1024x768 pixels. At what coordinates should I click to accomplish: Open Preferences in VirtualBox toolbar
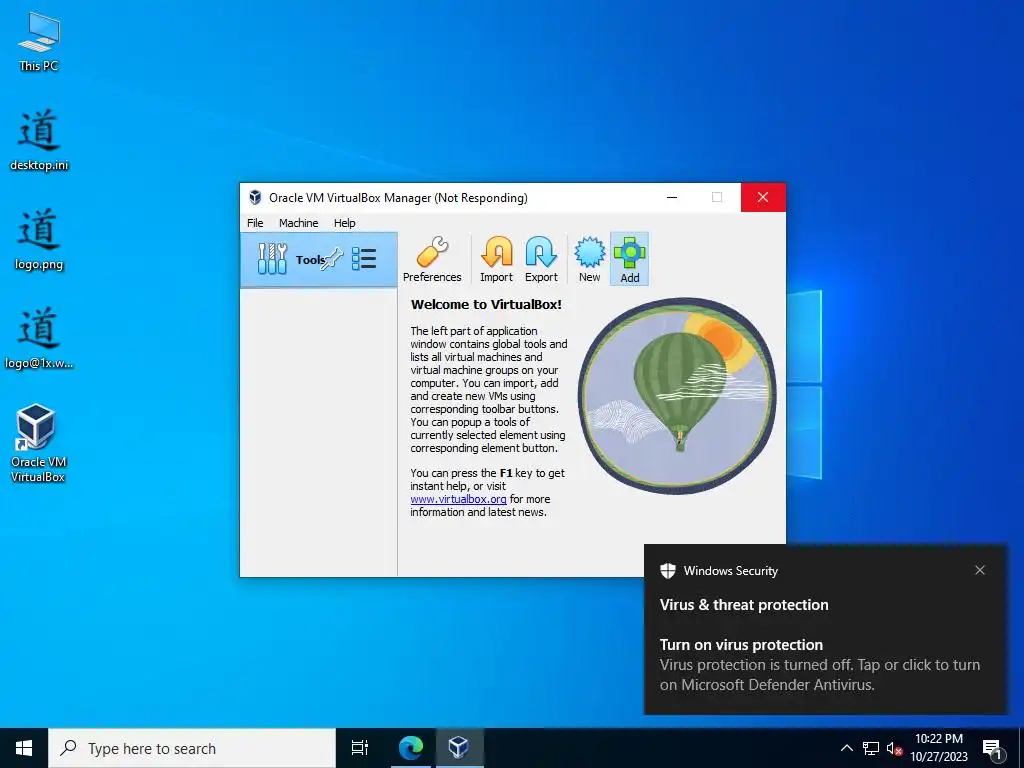tap(432, 259)
